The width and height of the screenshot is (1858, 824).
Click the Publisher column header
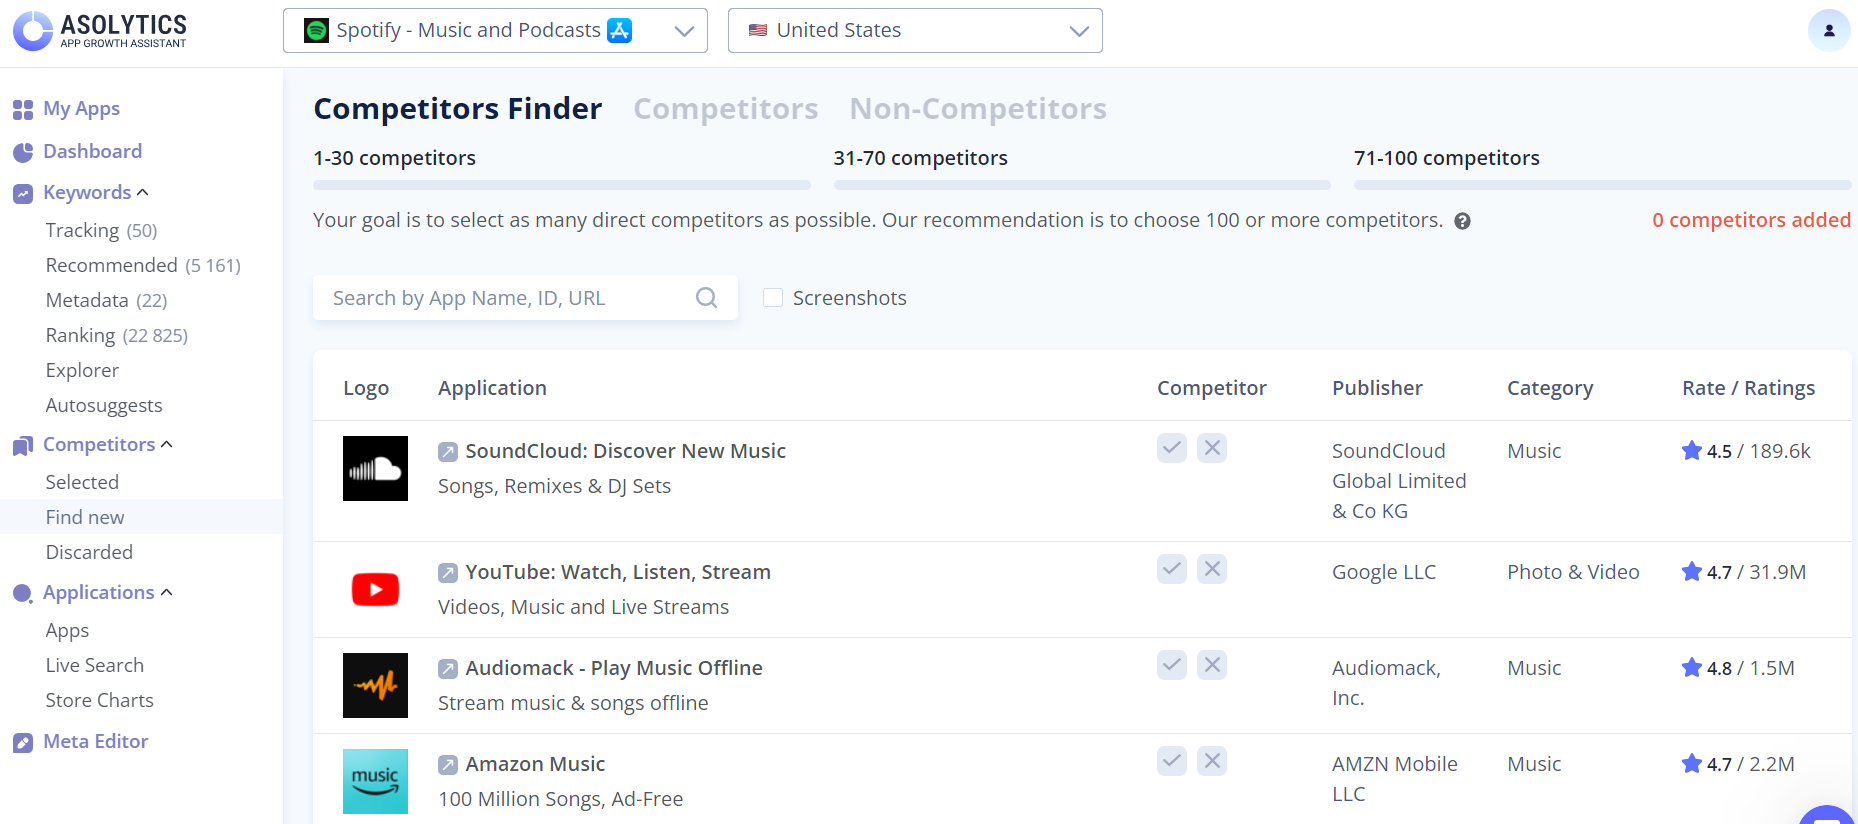click(x=1377, y=388)
